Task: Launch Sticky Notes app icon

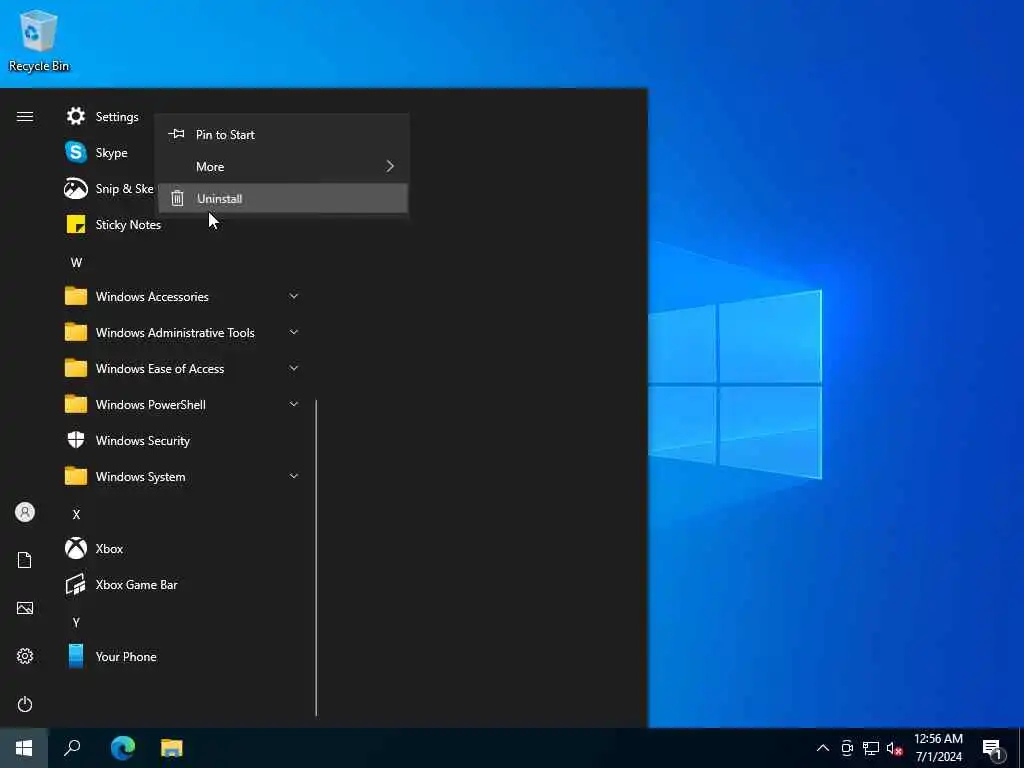Action: coord(76,225)
